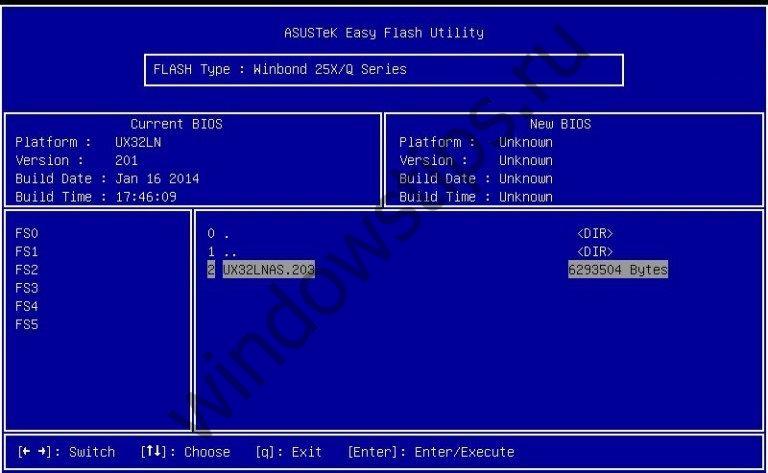The height and width of the screenshot is (473, 768).
Task: Click the 6293504 Bytes file size
Action: [618, 269]
